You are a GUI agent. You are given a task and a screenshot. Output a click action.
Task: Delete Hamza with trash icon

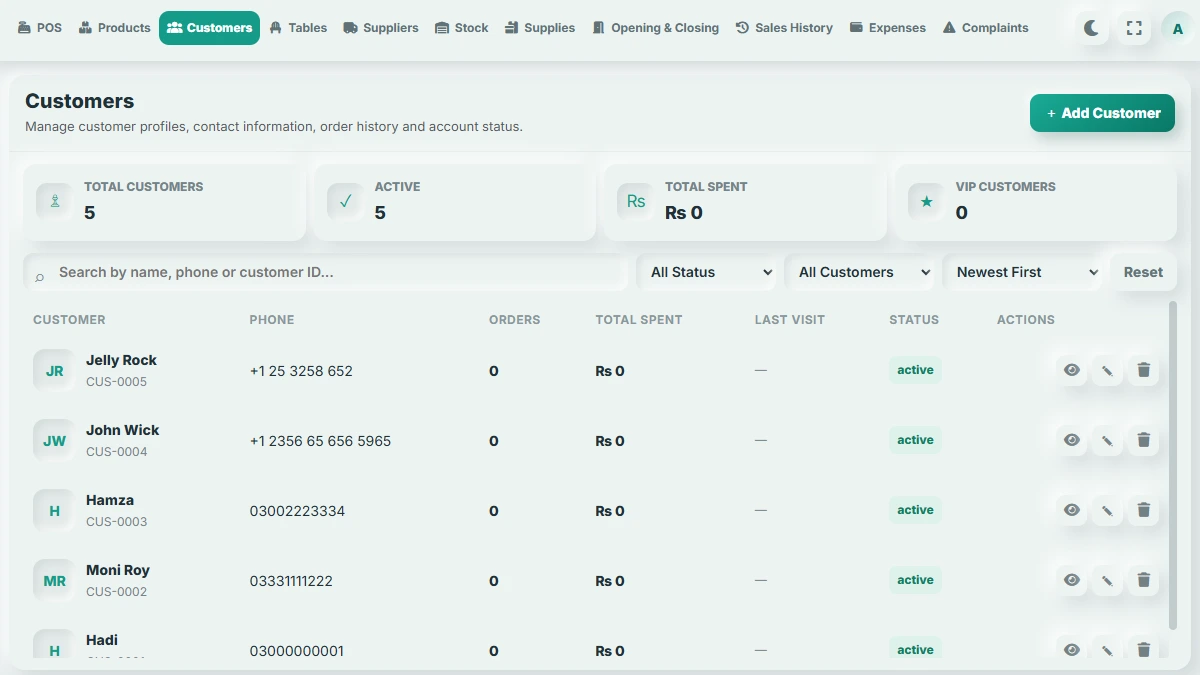click(1144, 510)
